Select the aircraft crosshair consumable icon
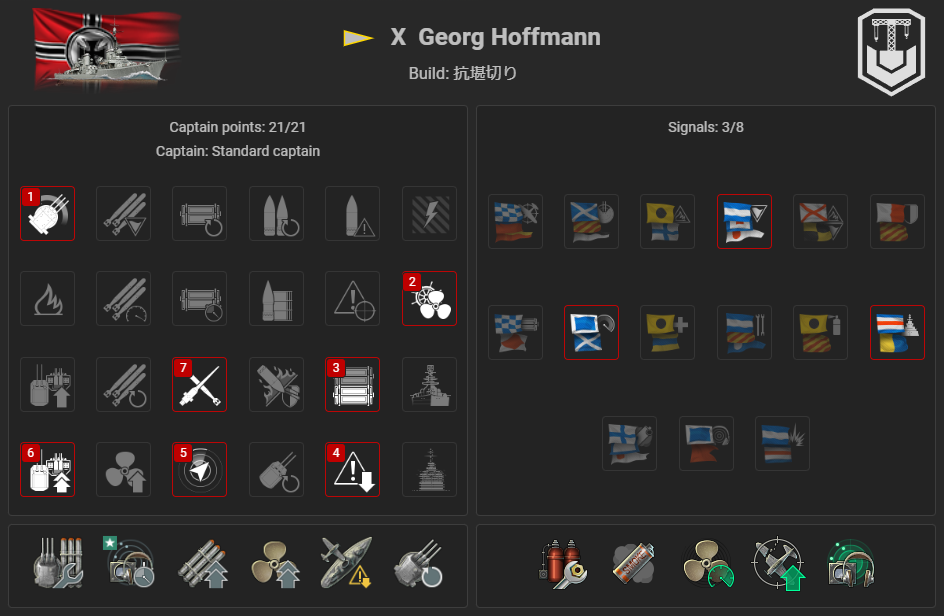This screenshot has width=944, height=616. tap(779, 564)
